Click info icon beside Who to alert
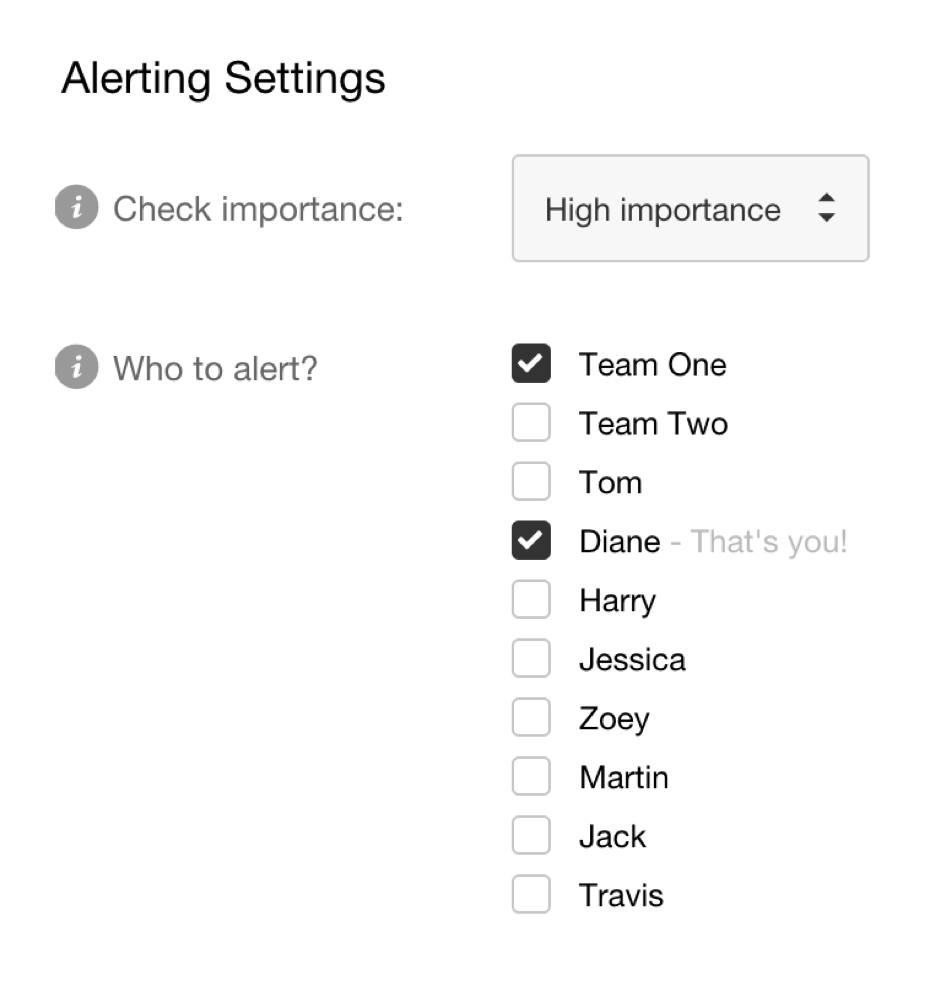The image size is (930, 994). 77,368
